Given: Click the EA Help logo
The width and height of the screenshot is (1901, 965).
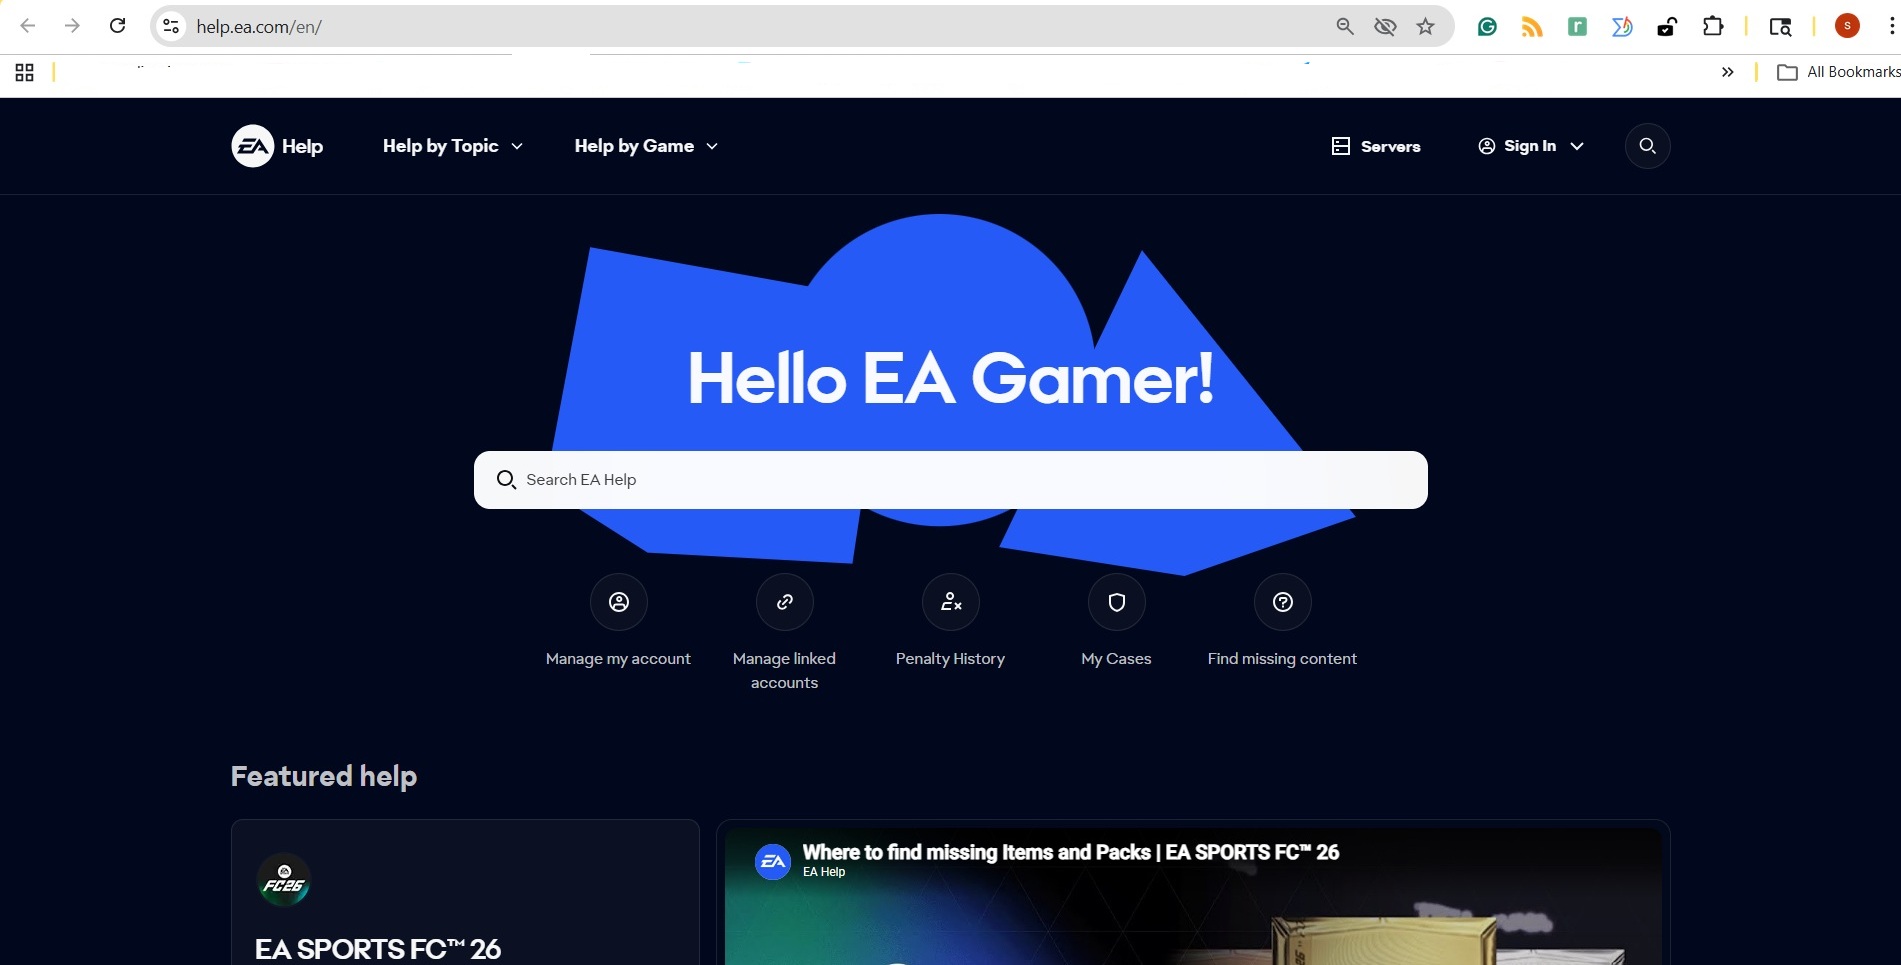Looking at the screenshot, I should [x=277, y=146].
